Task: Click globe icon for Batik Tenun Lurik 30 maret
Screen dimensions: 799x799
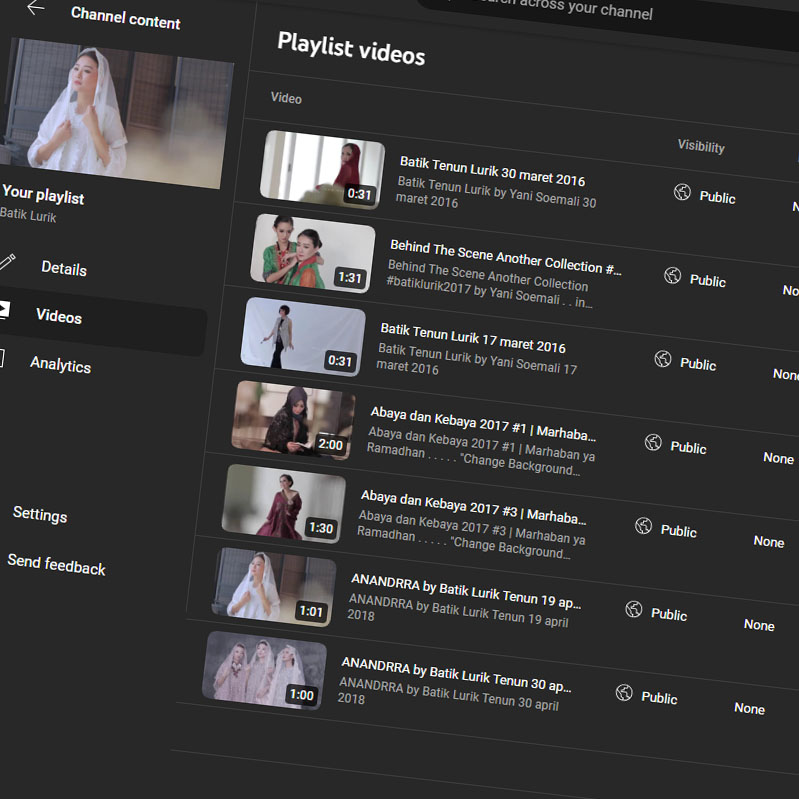Action: pos(682,192)
